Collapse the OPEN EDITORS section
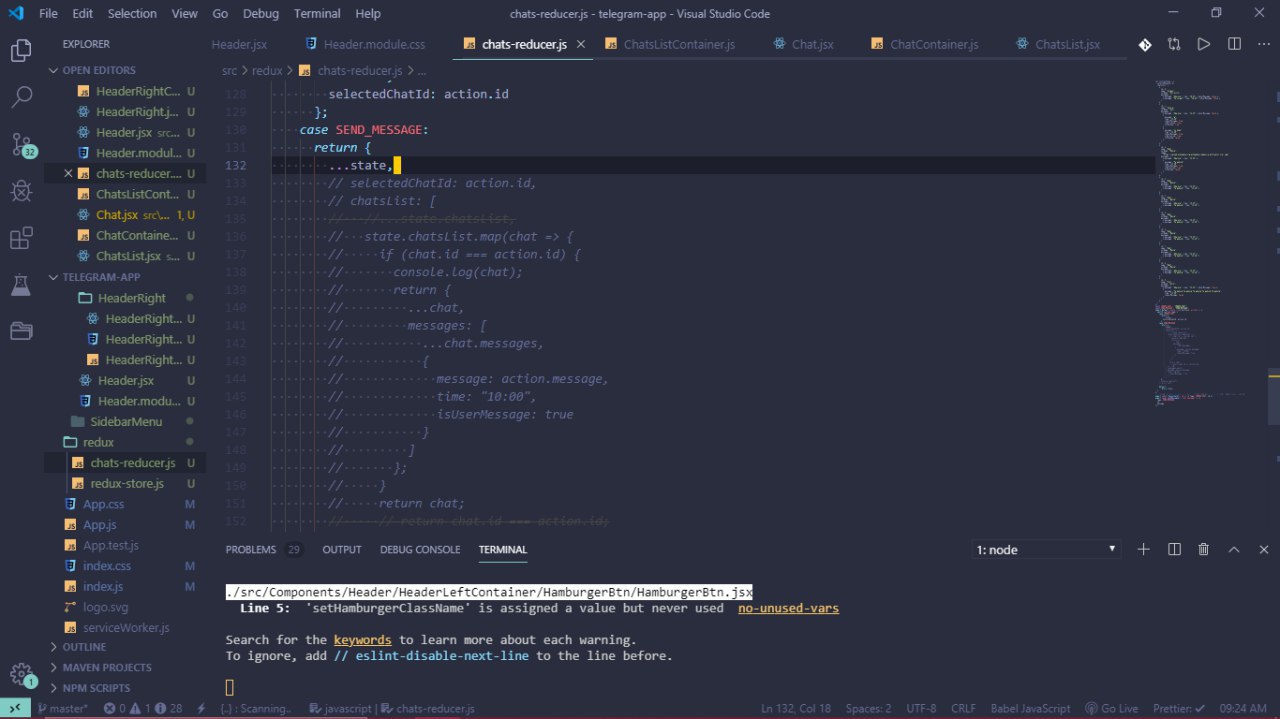This screenshot has height=719, width=1280. pyautogui.click(x=98, y=70)
